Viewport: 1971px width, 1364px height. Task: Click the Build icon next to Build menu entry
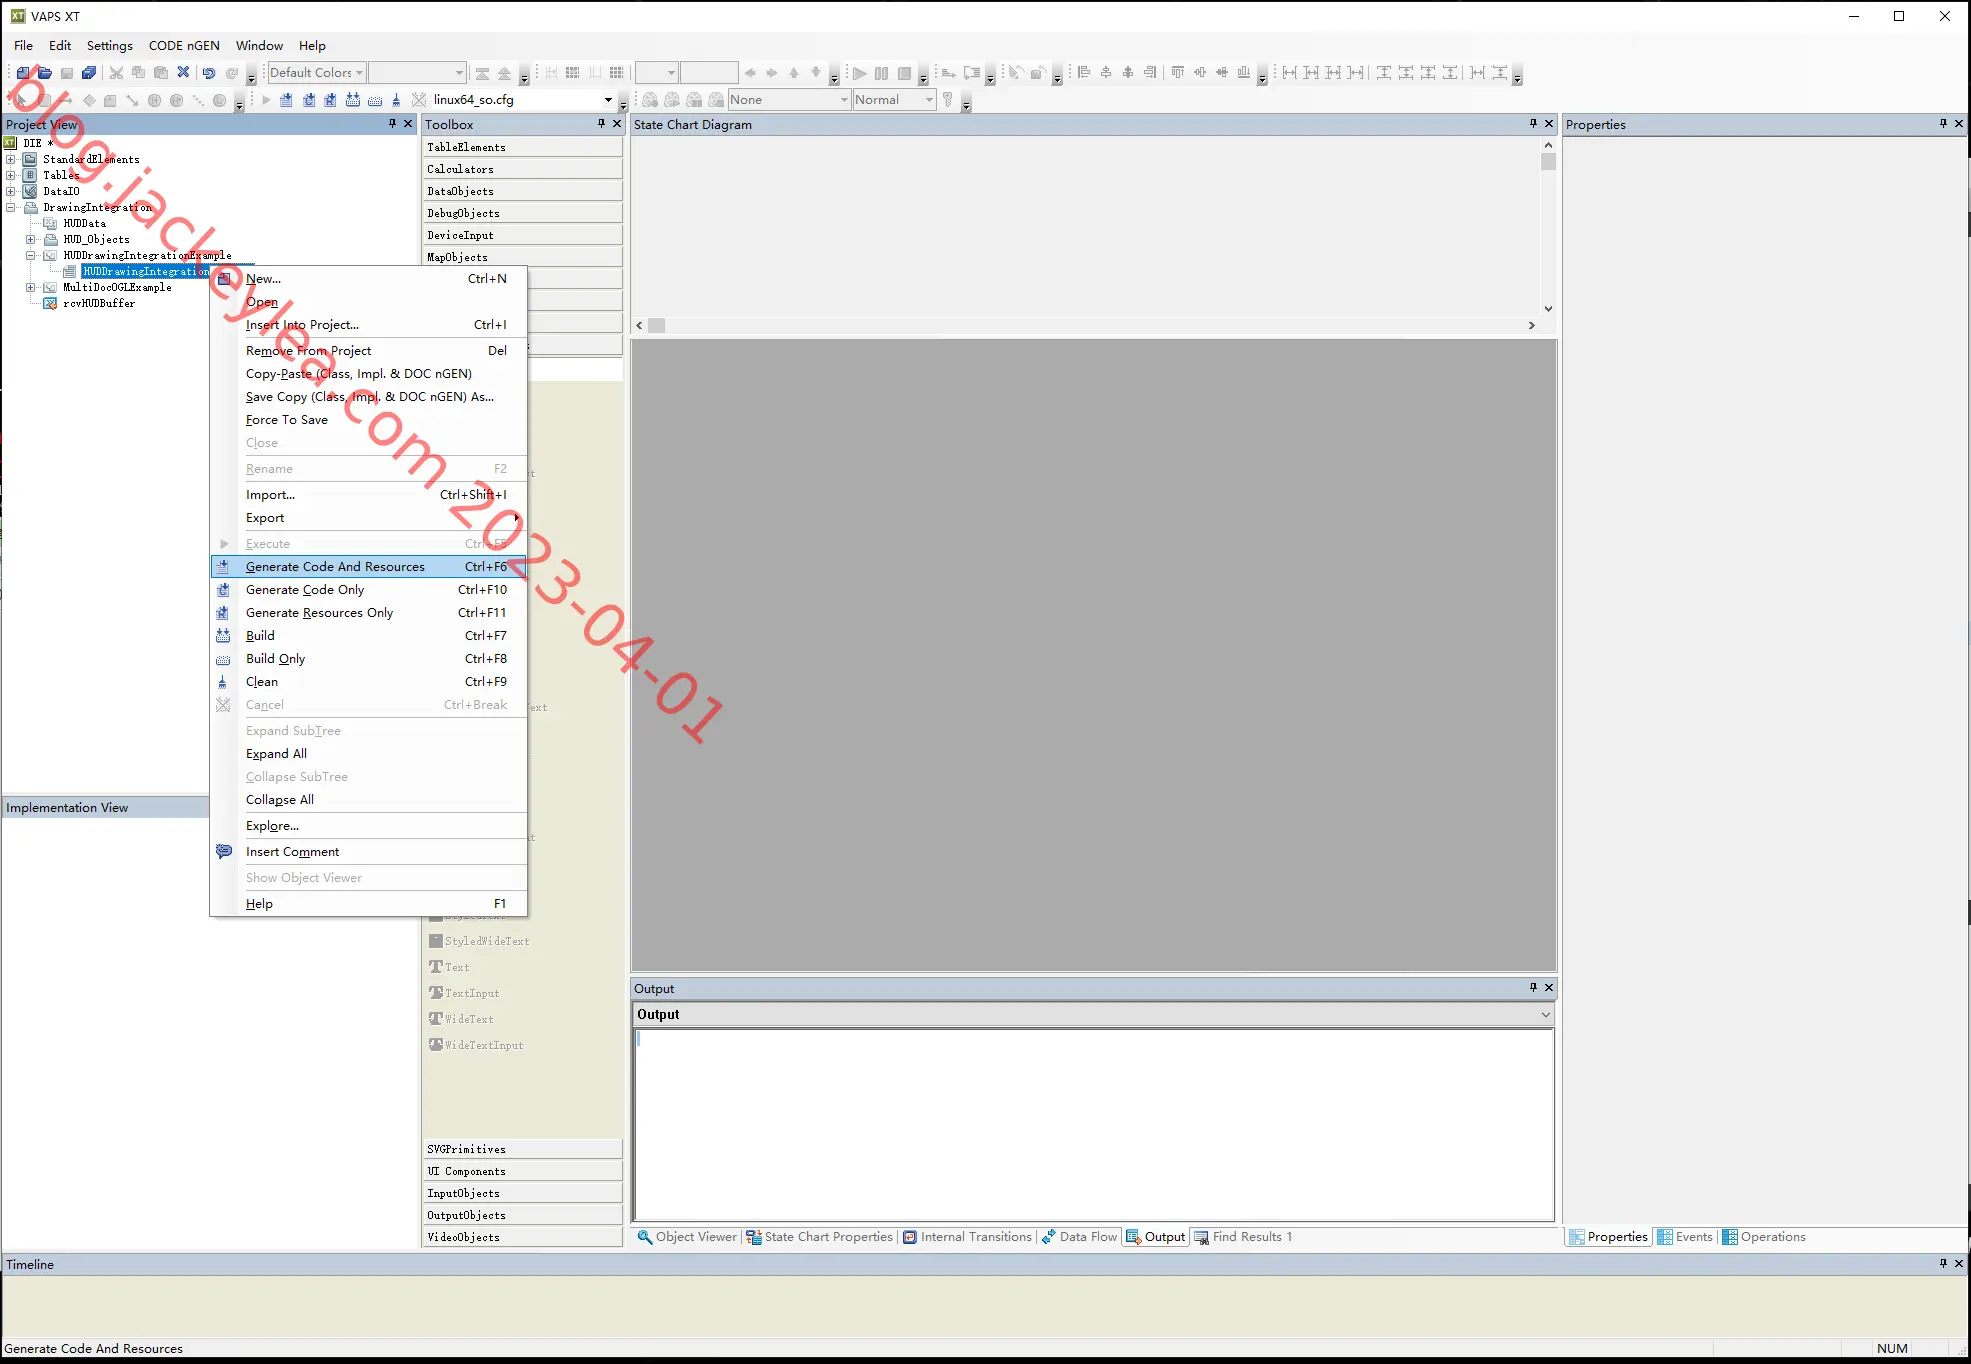point(223,636)
